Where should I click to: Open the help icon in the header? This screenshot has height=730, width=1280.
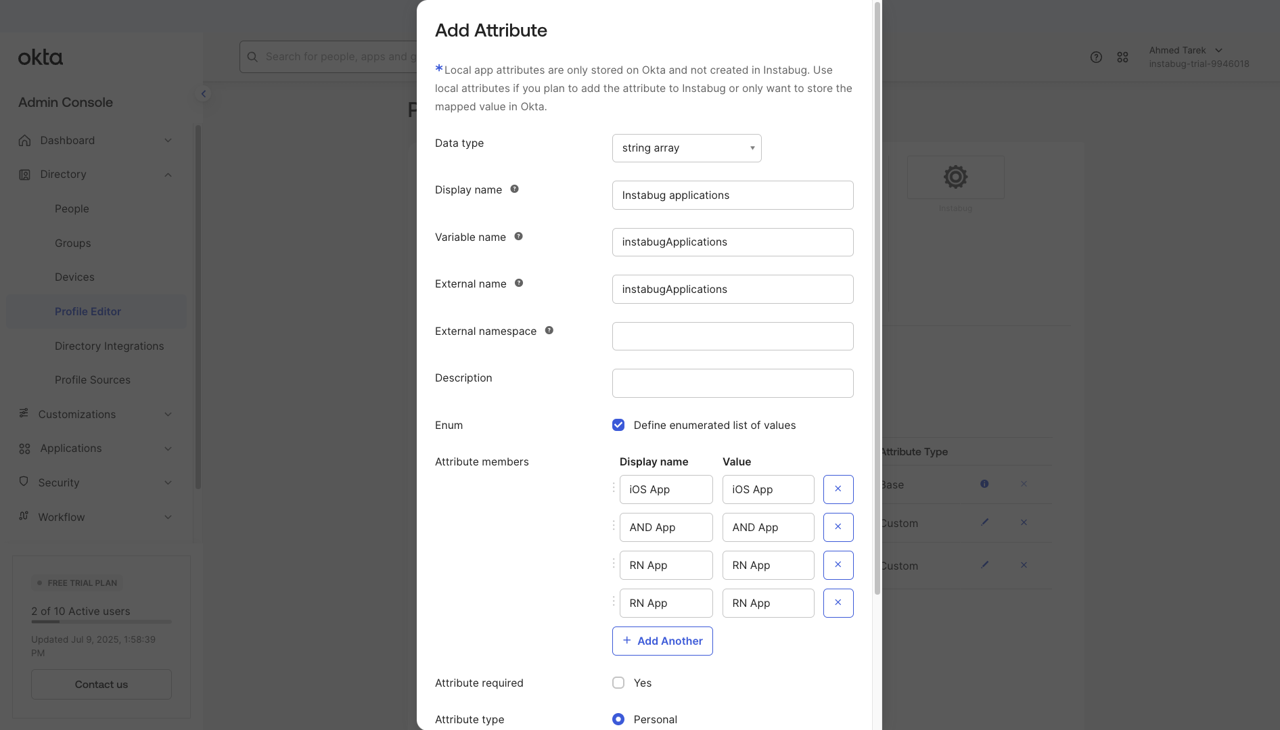tap(1096, 57)
